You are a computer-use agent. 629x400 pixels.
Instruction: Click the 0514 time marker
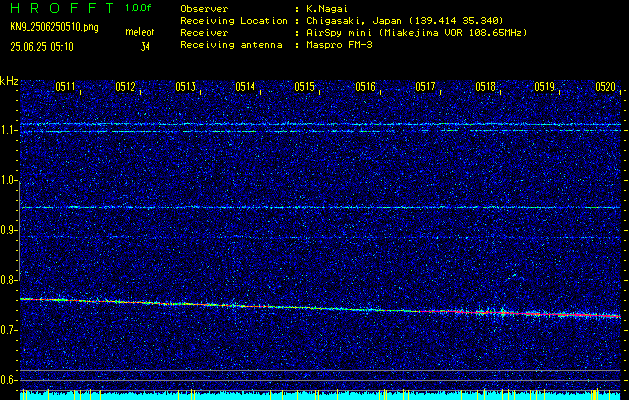point(245,87)
